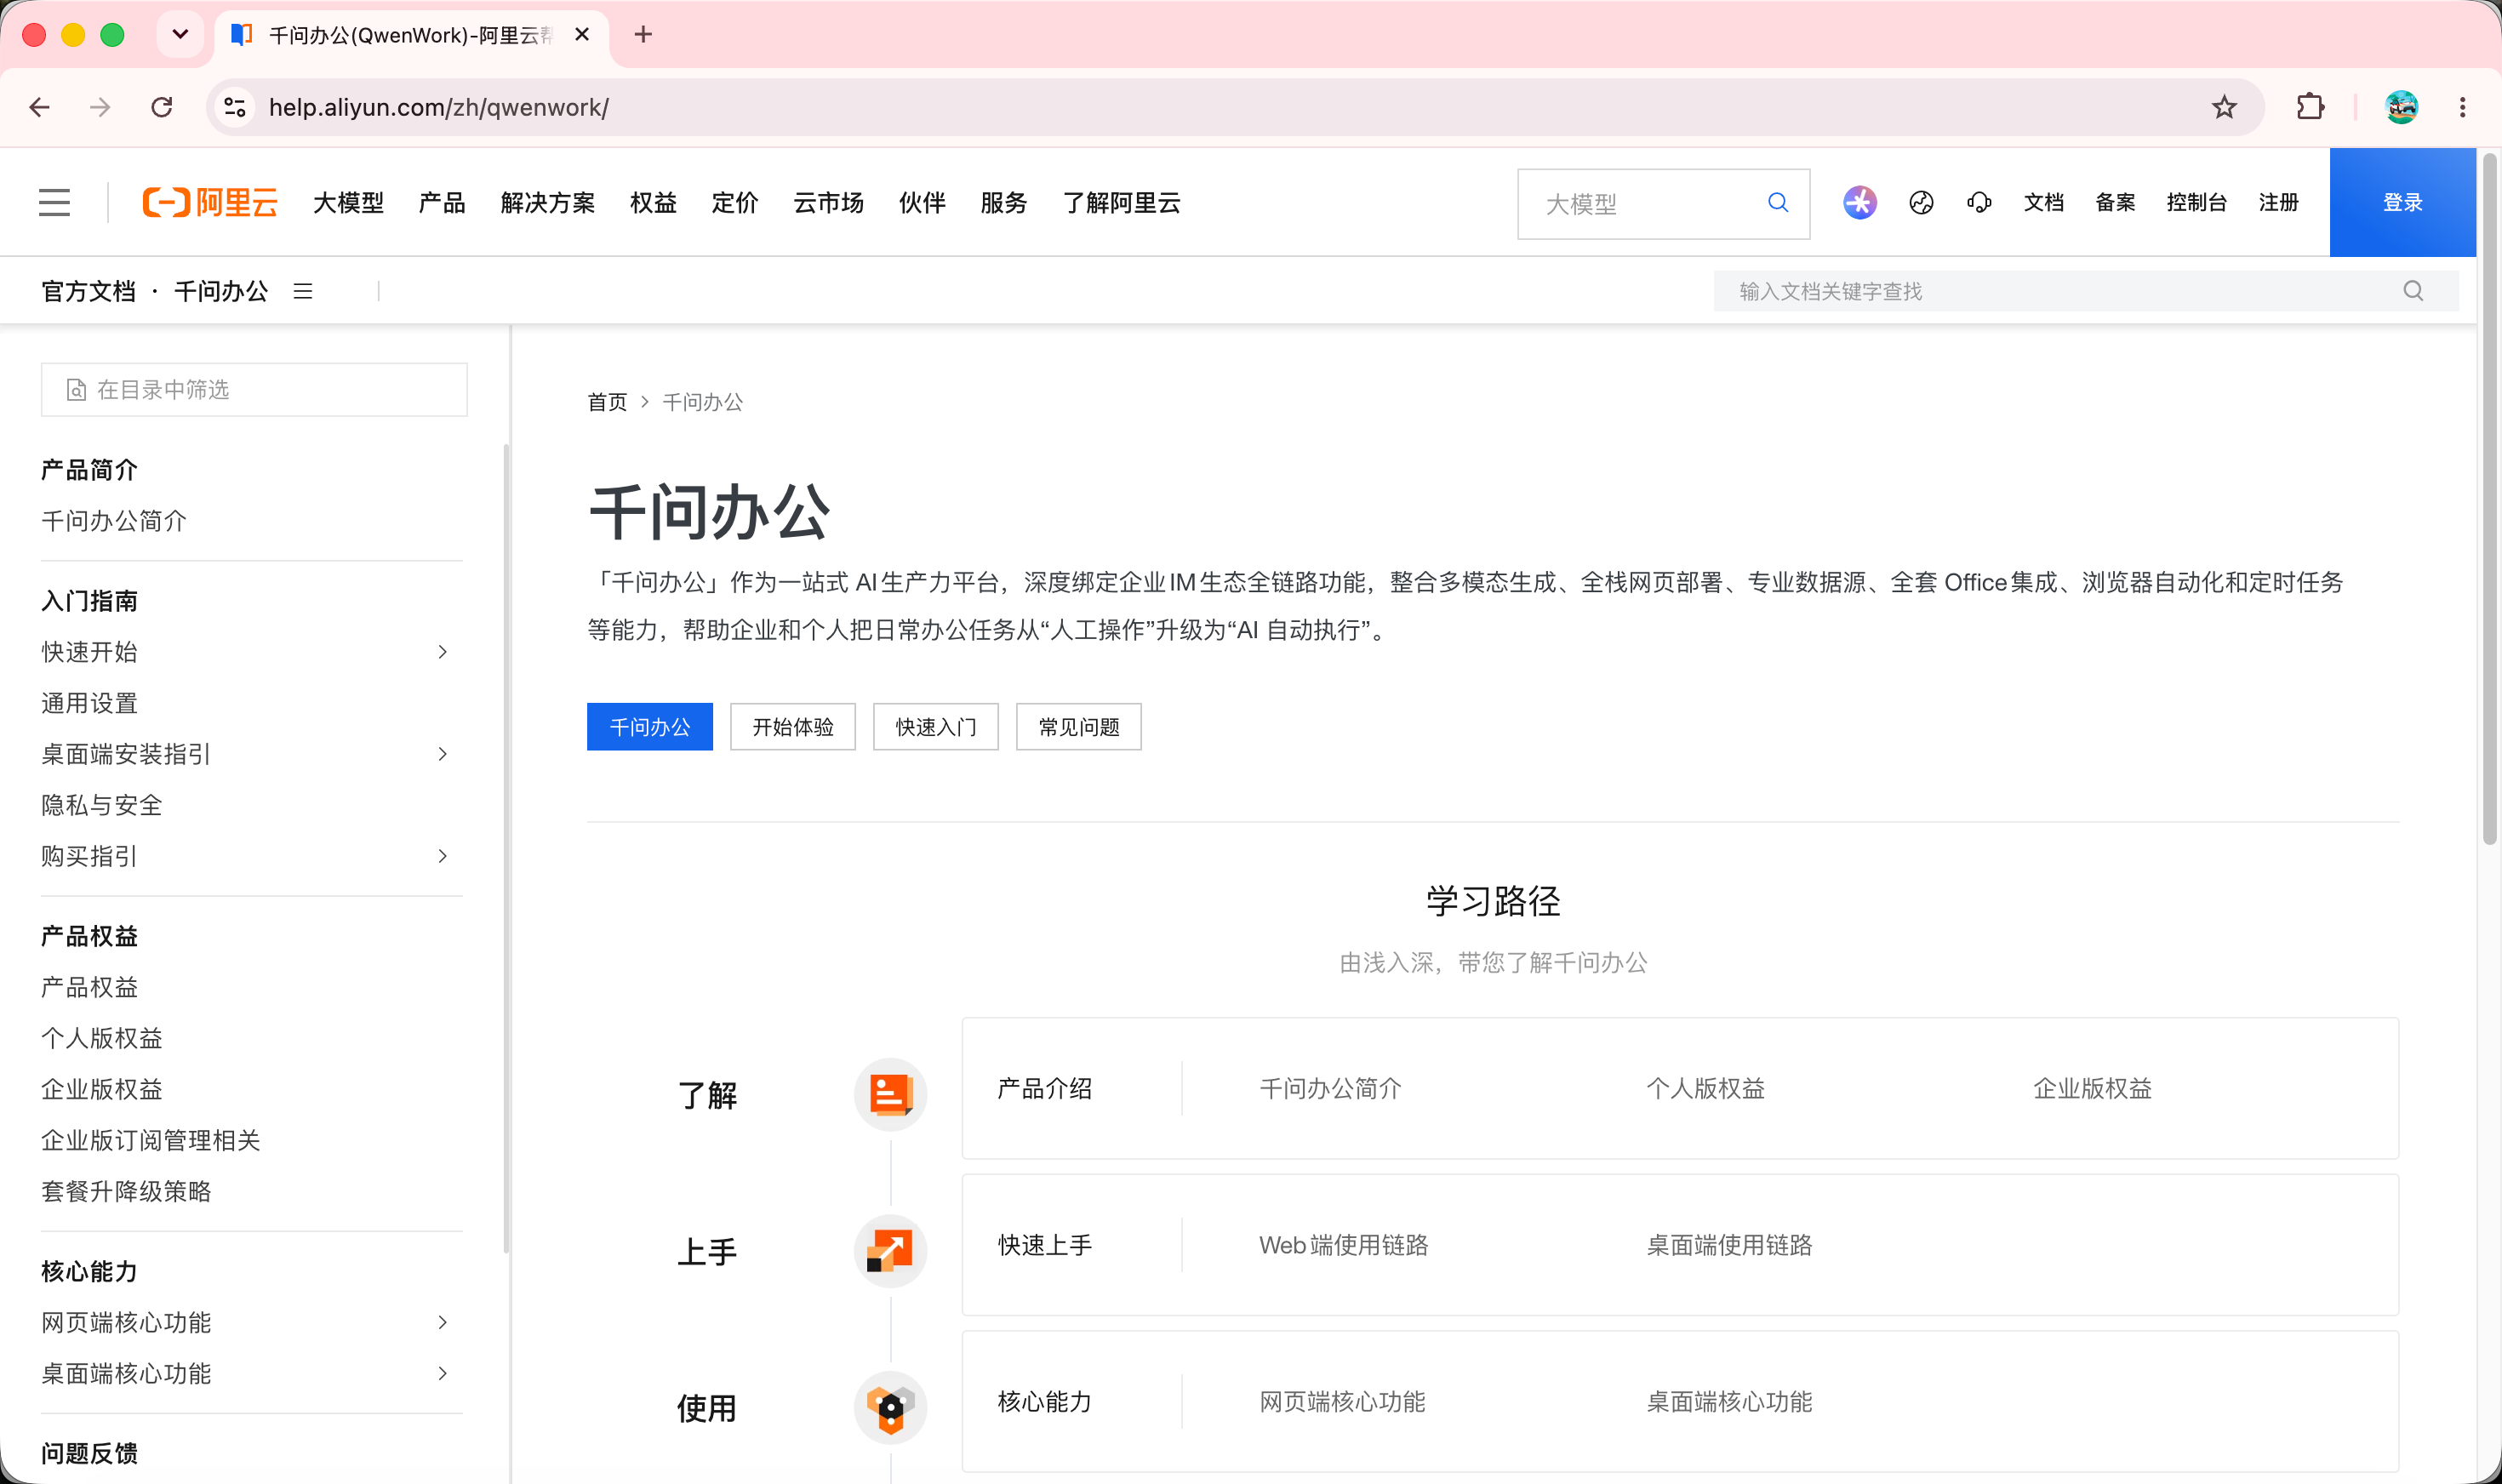Screen dimensions: 2502x1484
Task: Bookmark this page with the star
Action: pyautogui.click(x=2223, y=107)
